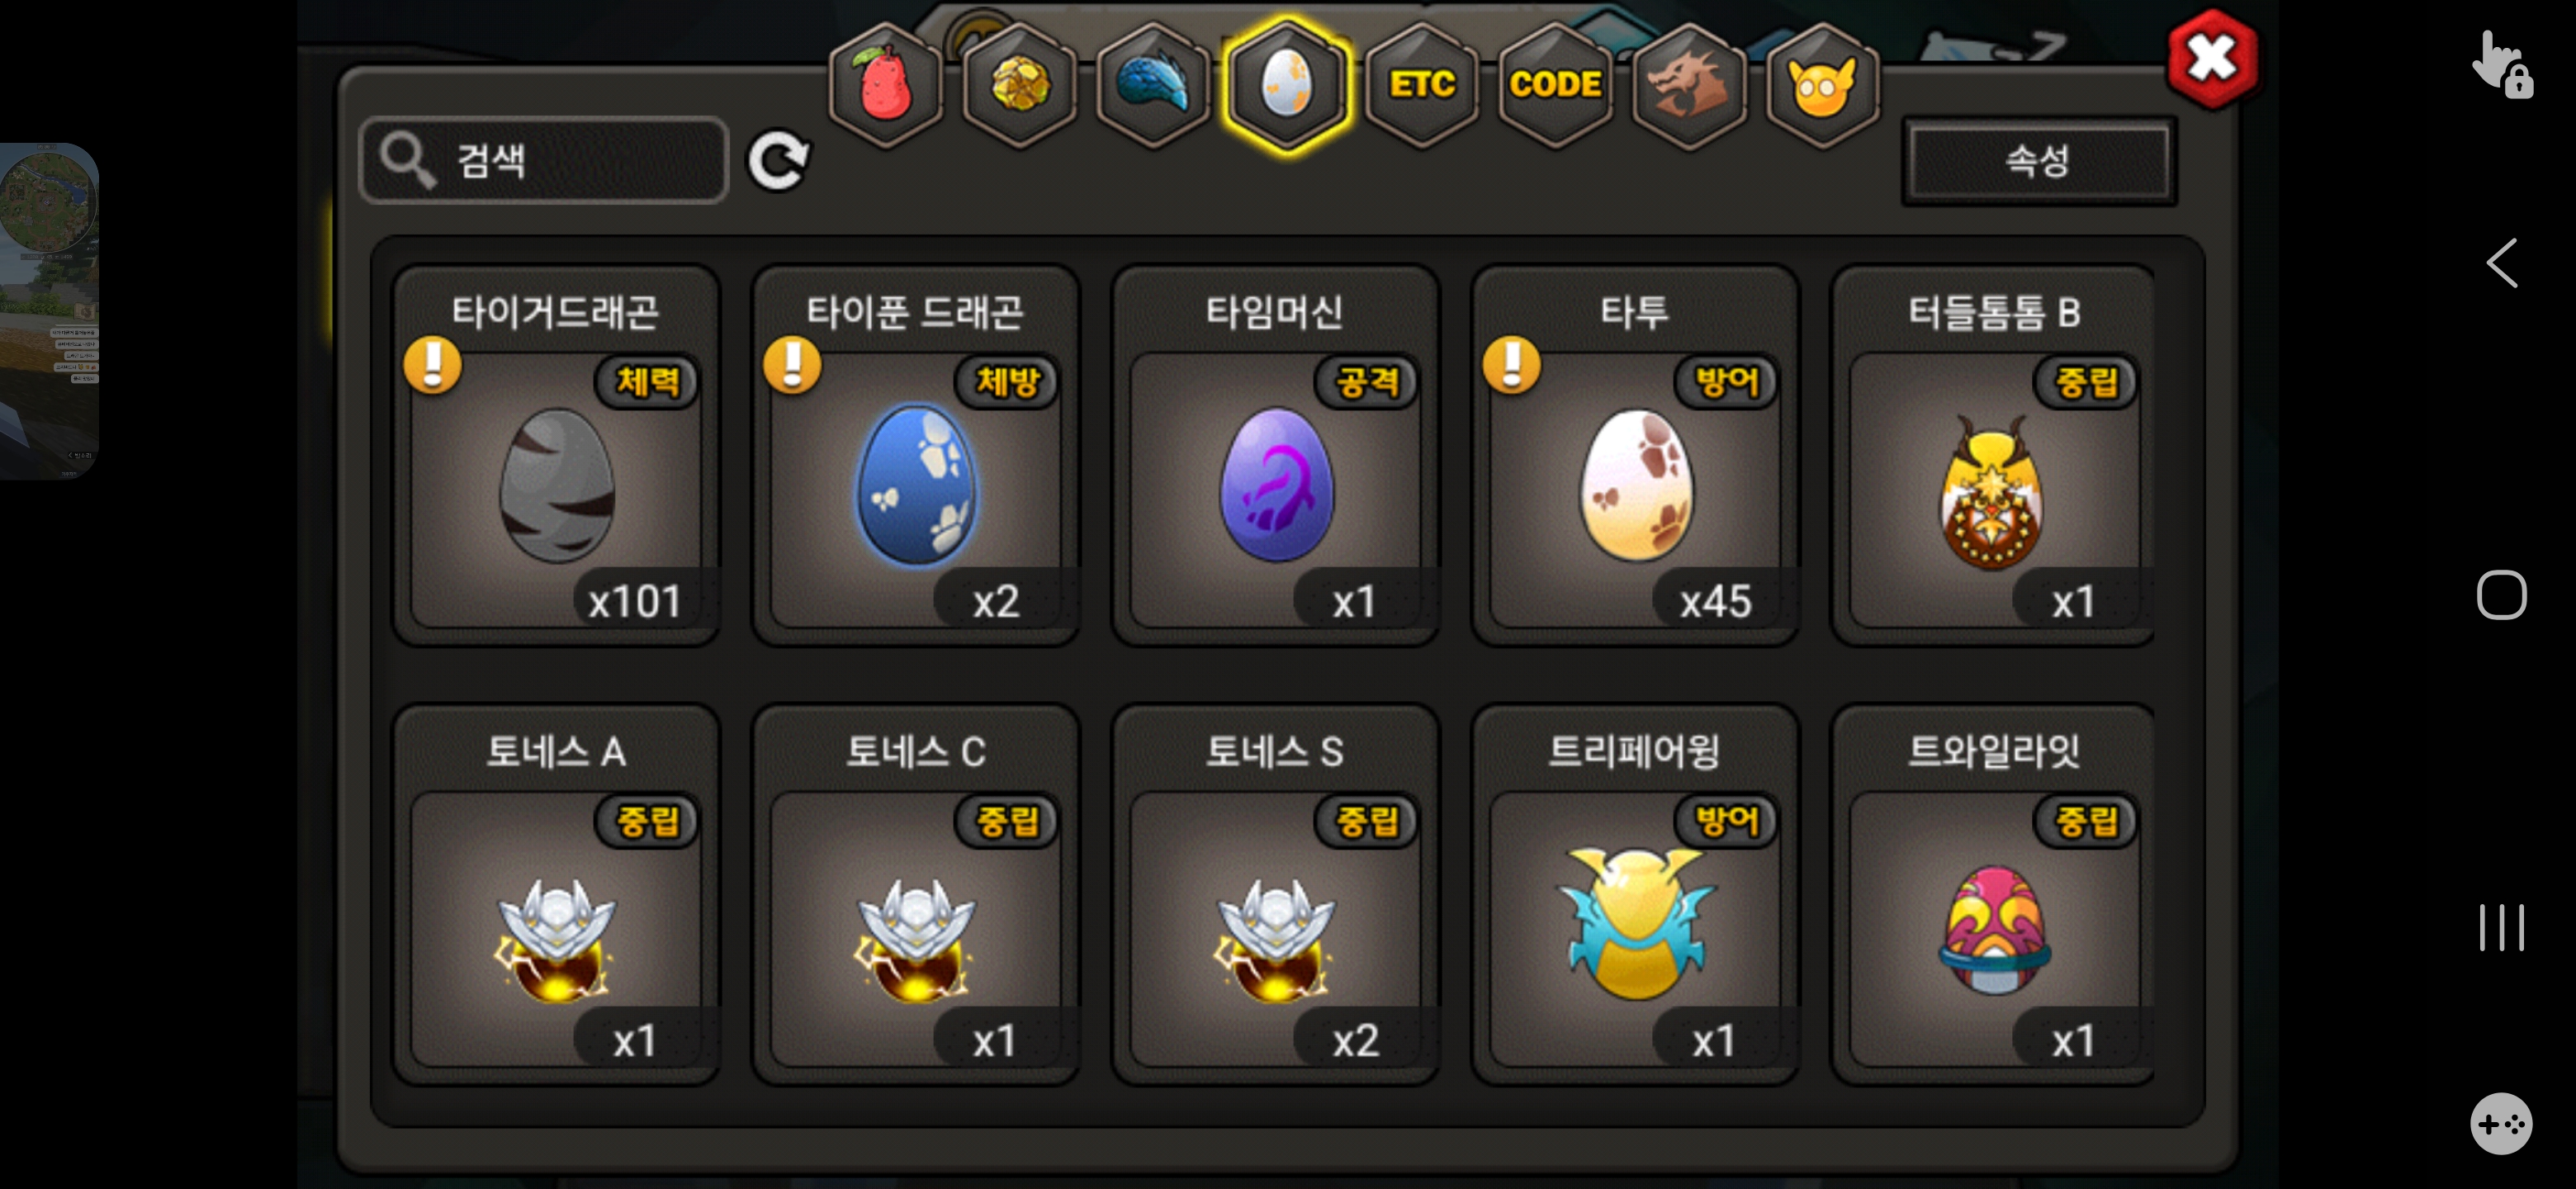This screenshot has height=1189, width=2576.
Task: Tap the Android back navigation arrow
Action: pos(2501,263)
